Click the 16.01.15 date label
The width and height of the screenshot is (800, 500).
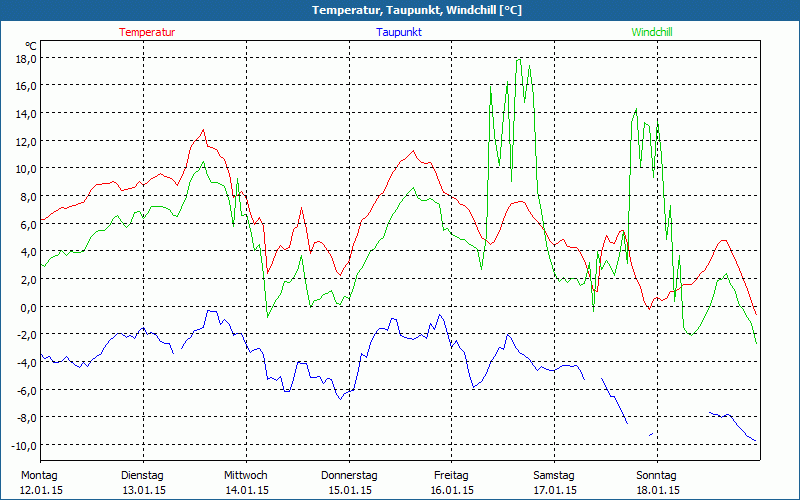453,490
